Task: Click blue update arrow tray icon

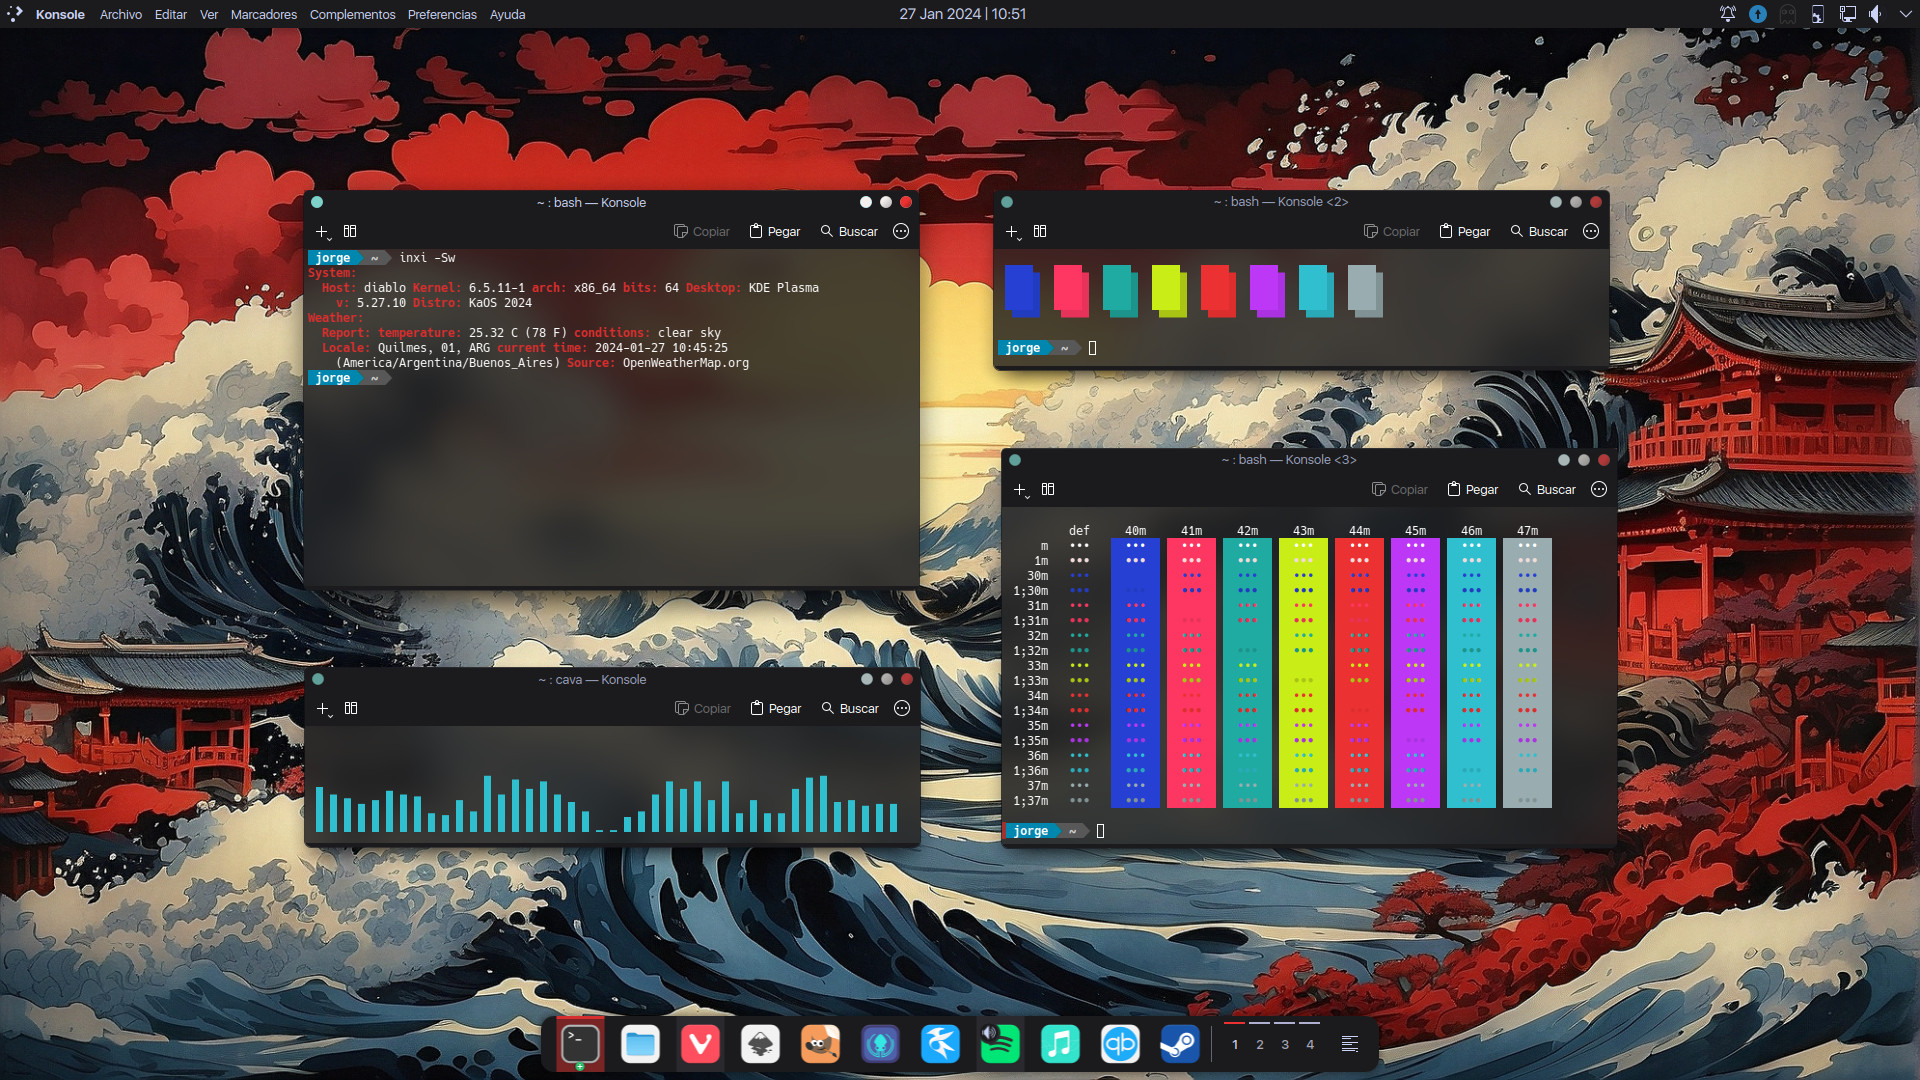Action: point(1757,14)
